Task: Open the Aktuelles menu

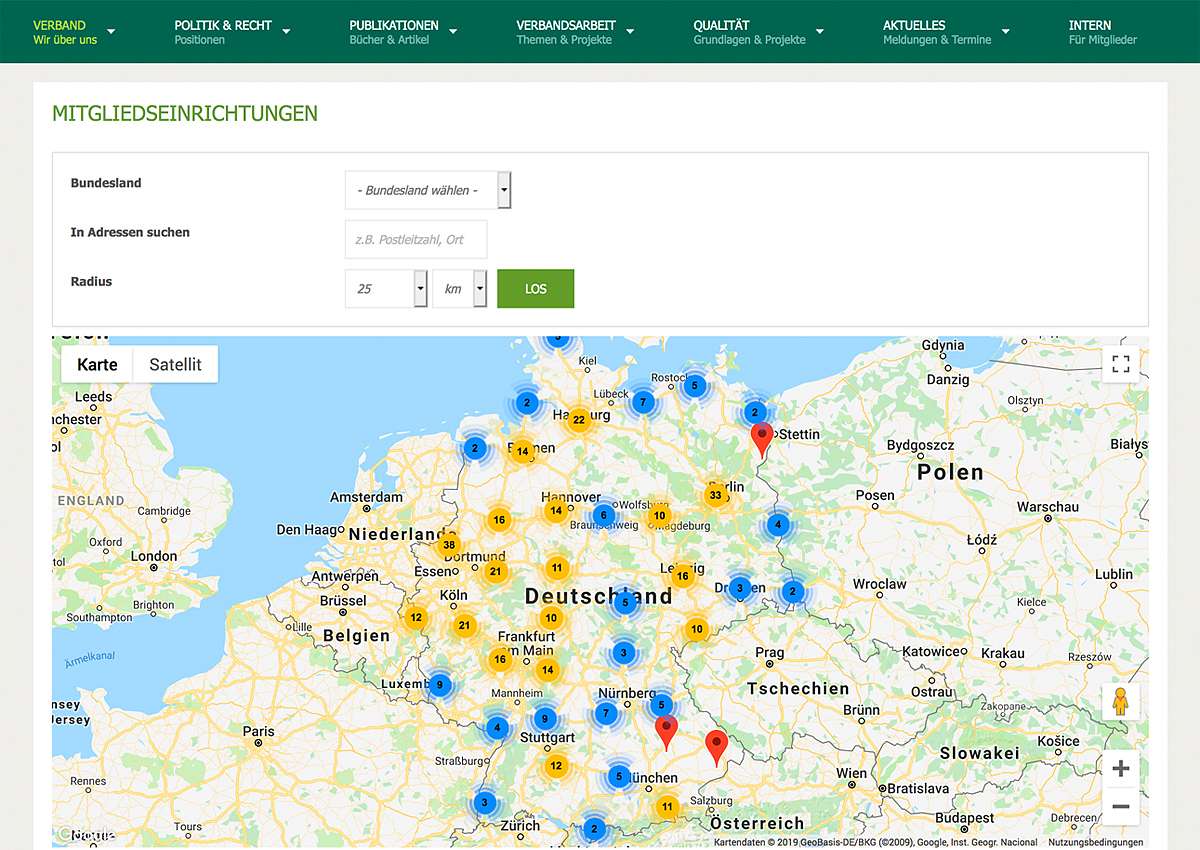Action: (x=937, y=32)
